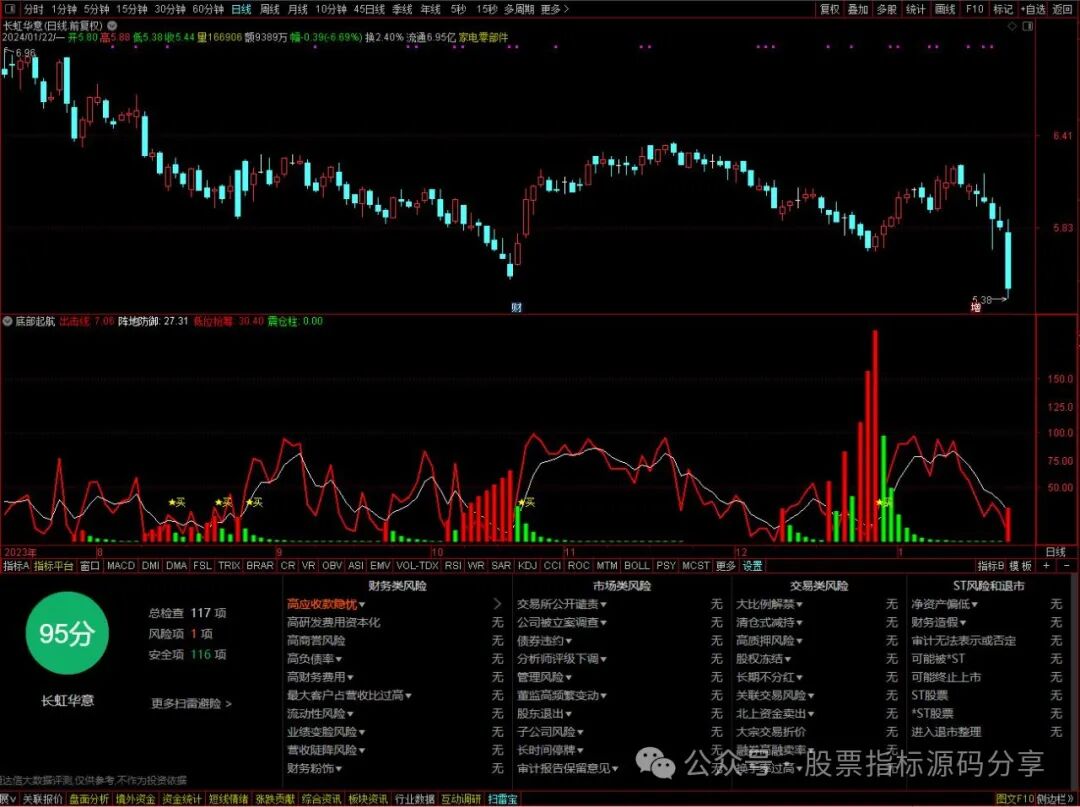
Task: Open the 模板 template button
Action: pyautogui.click(x=1021, y=565)
